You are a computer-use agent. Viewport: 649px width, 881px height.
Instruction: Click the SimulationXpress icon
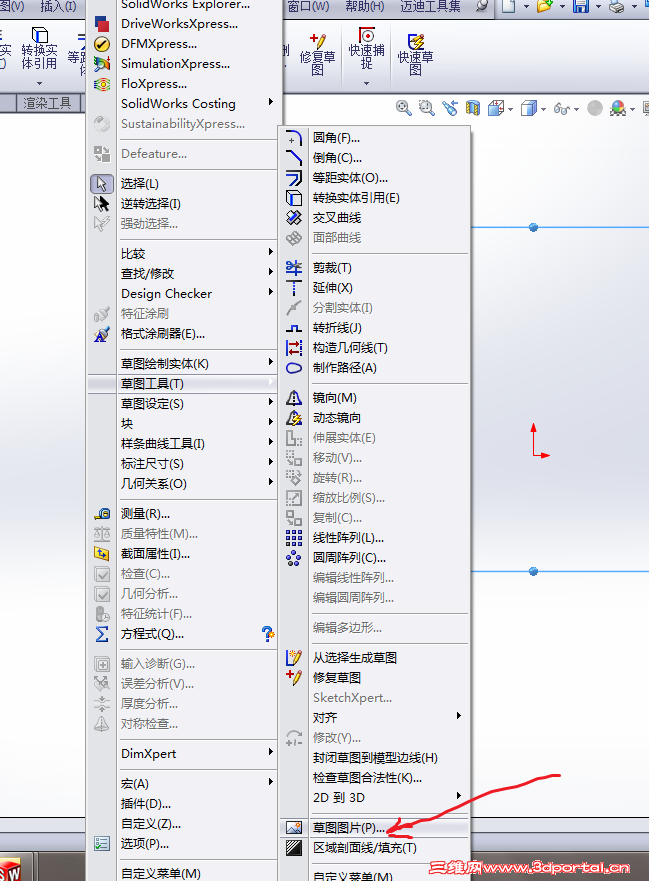[102, 64]
